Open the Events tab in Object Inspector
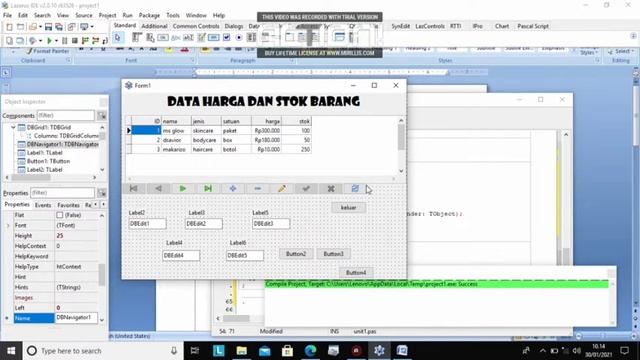Viewport: 640px width, 360px height. click(43, 205)
